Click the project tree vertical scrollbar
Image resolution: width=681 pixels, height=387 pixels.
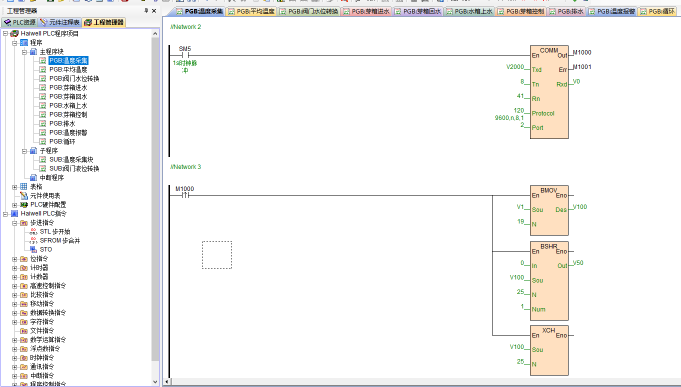[155, 198]
